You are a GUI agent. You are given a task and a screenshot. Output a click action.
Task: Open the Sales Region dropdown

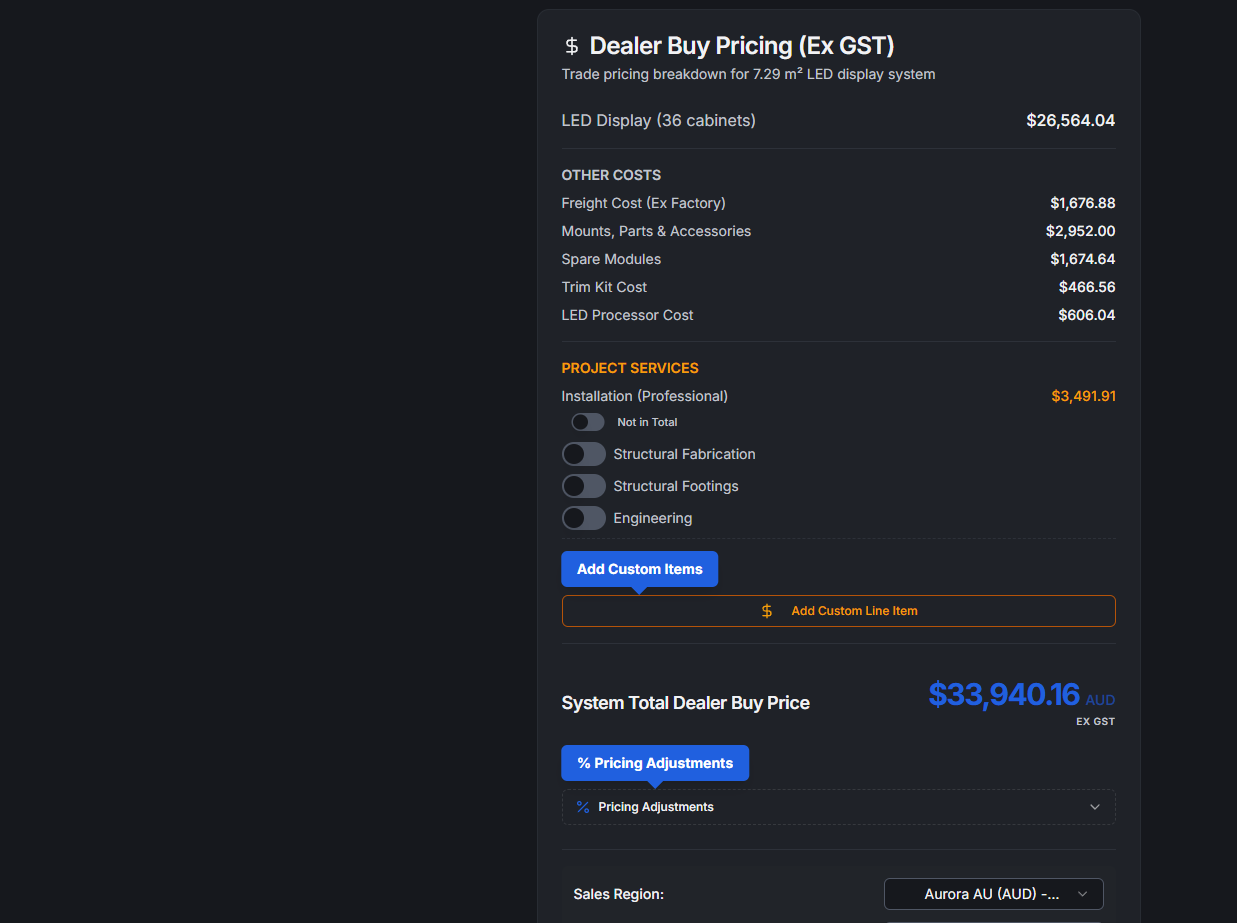pyautogui.click(x=993, y=893)
